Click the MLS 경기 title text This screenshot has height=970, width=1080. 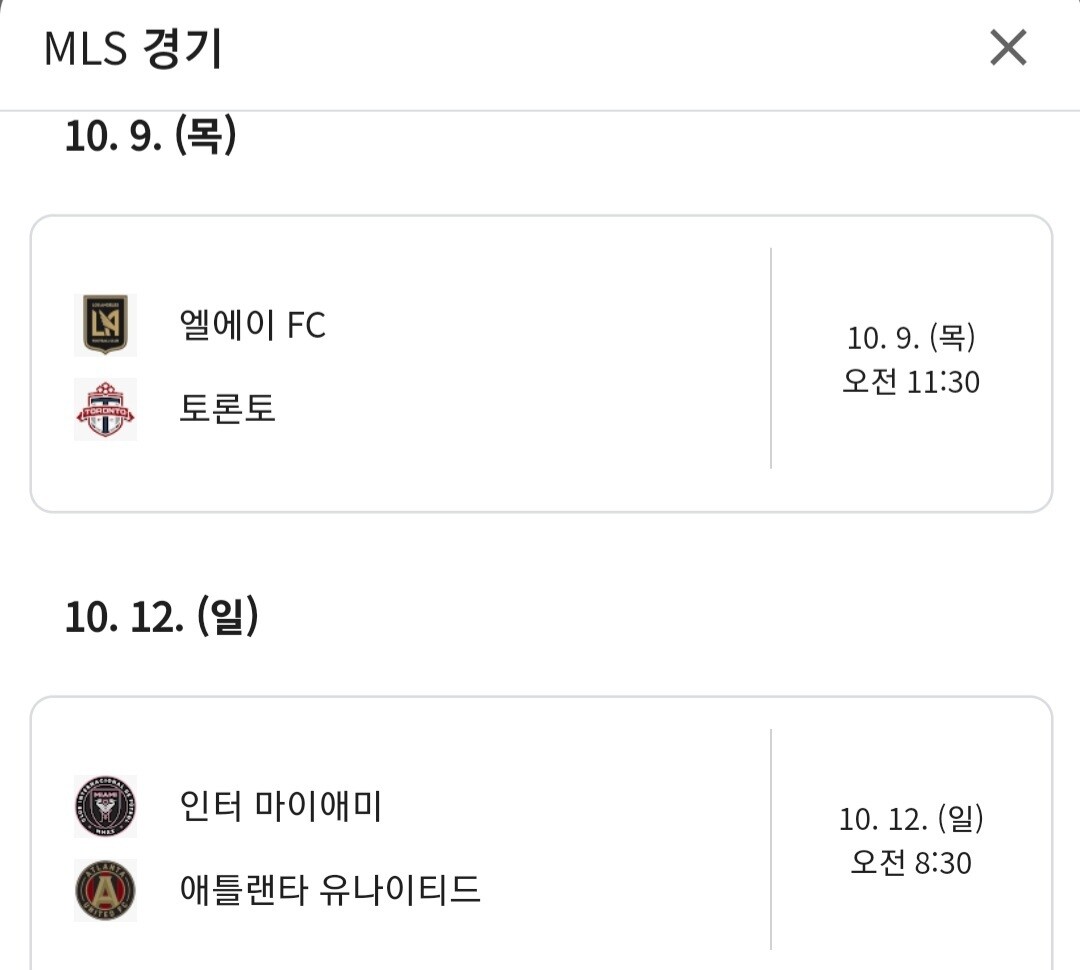point(133,49)
